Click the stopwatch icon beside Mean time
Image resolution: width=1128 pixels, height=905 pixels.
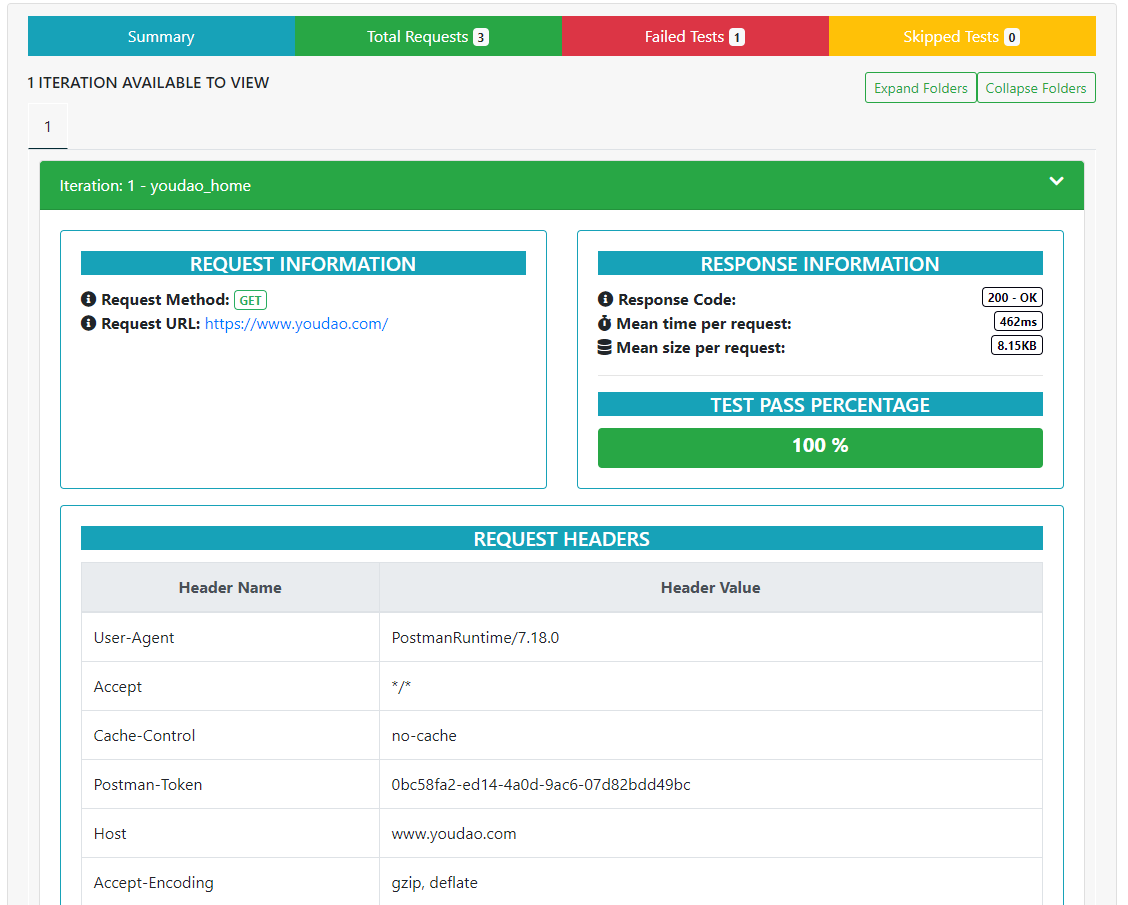(605, 323)
